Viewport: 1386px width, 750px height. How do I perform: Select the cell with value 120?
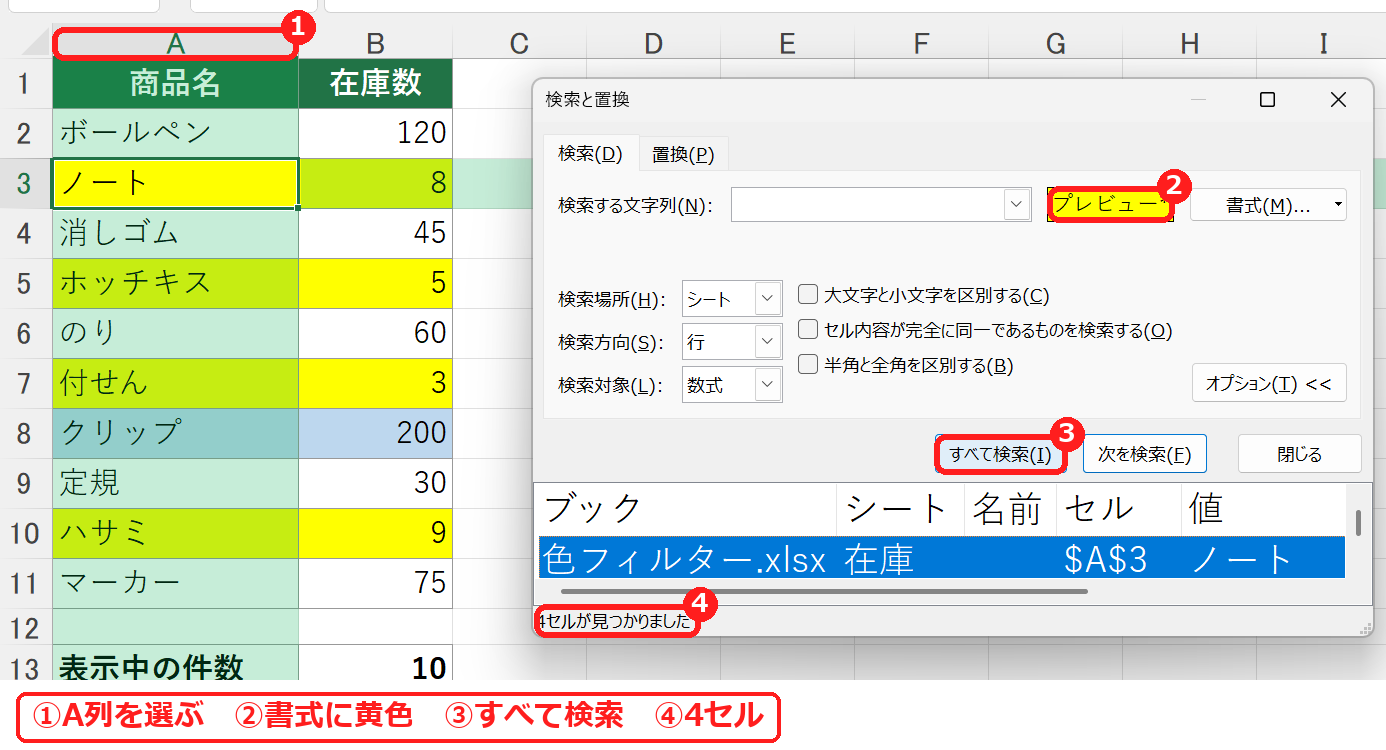pos(375,133)
